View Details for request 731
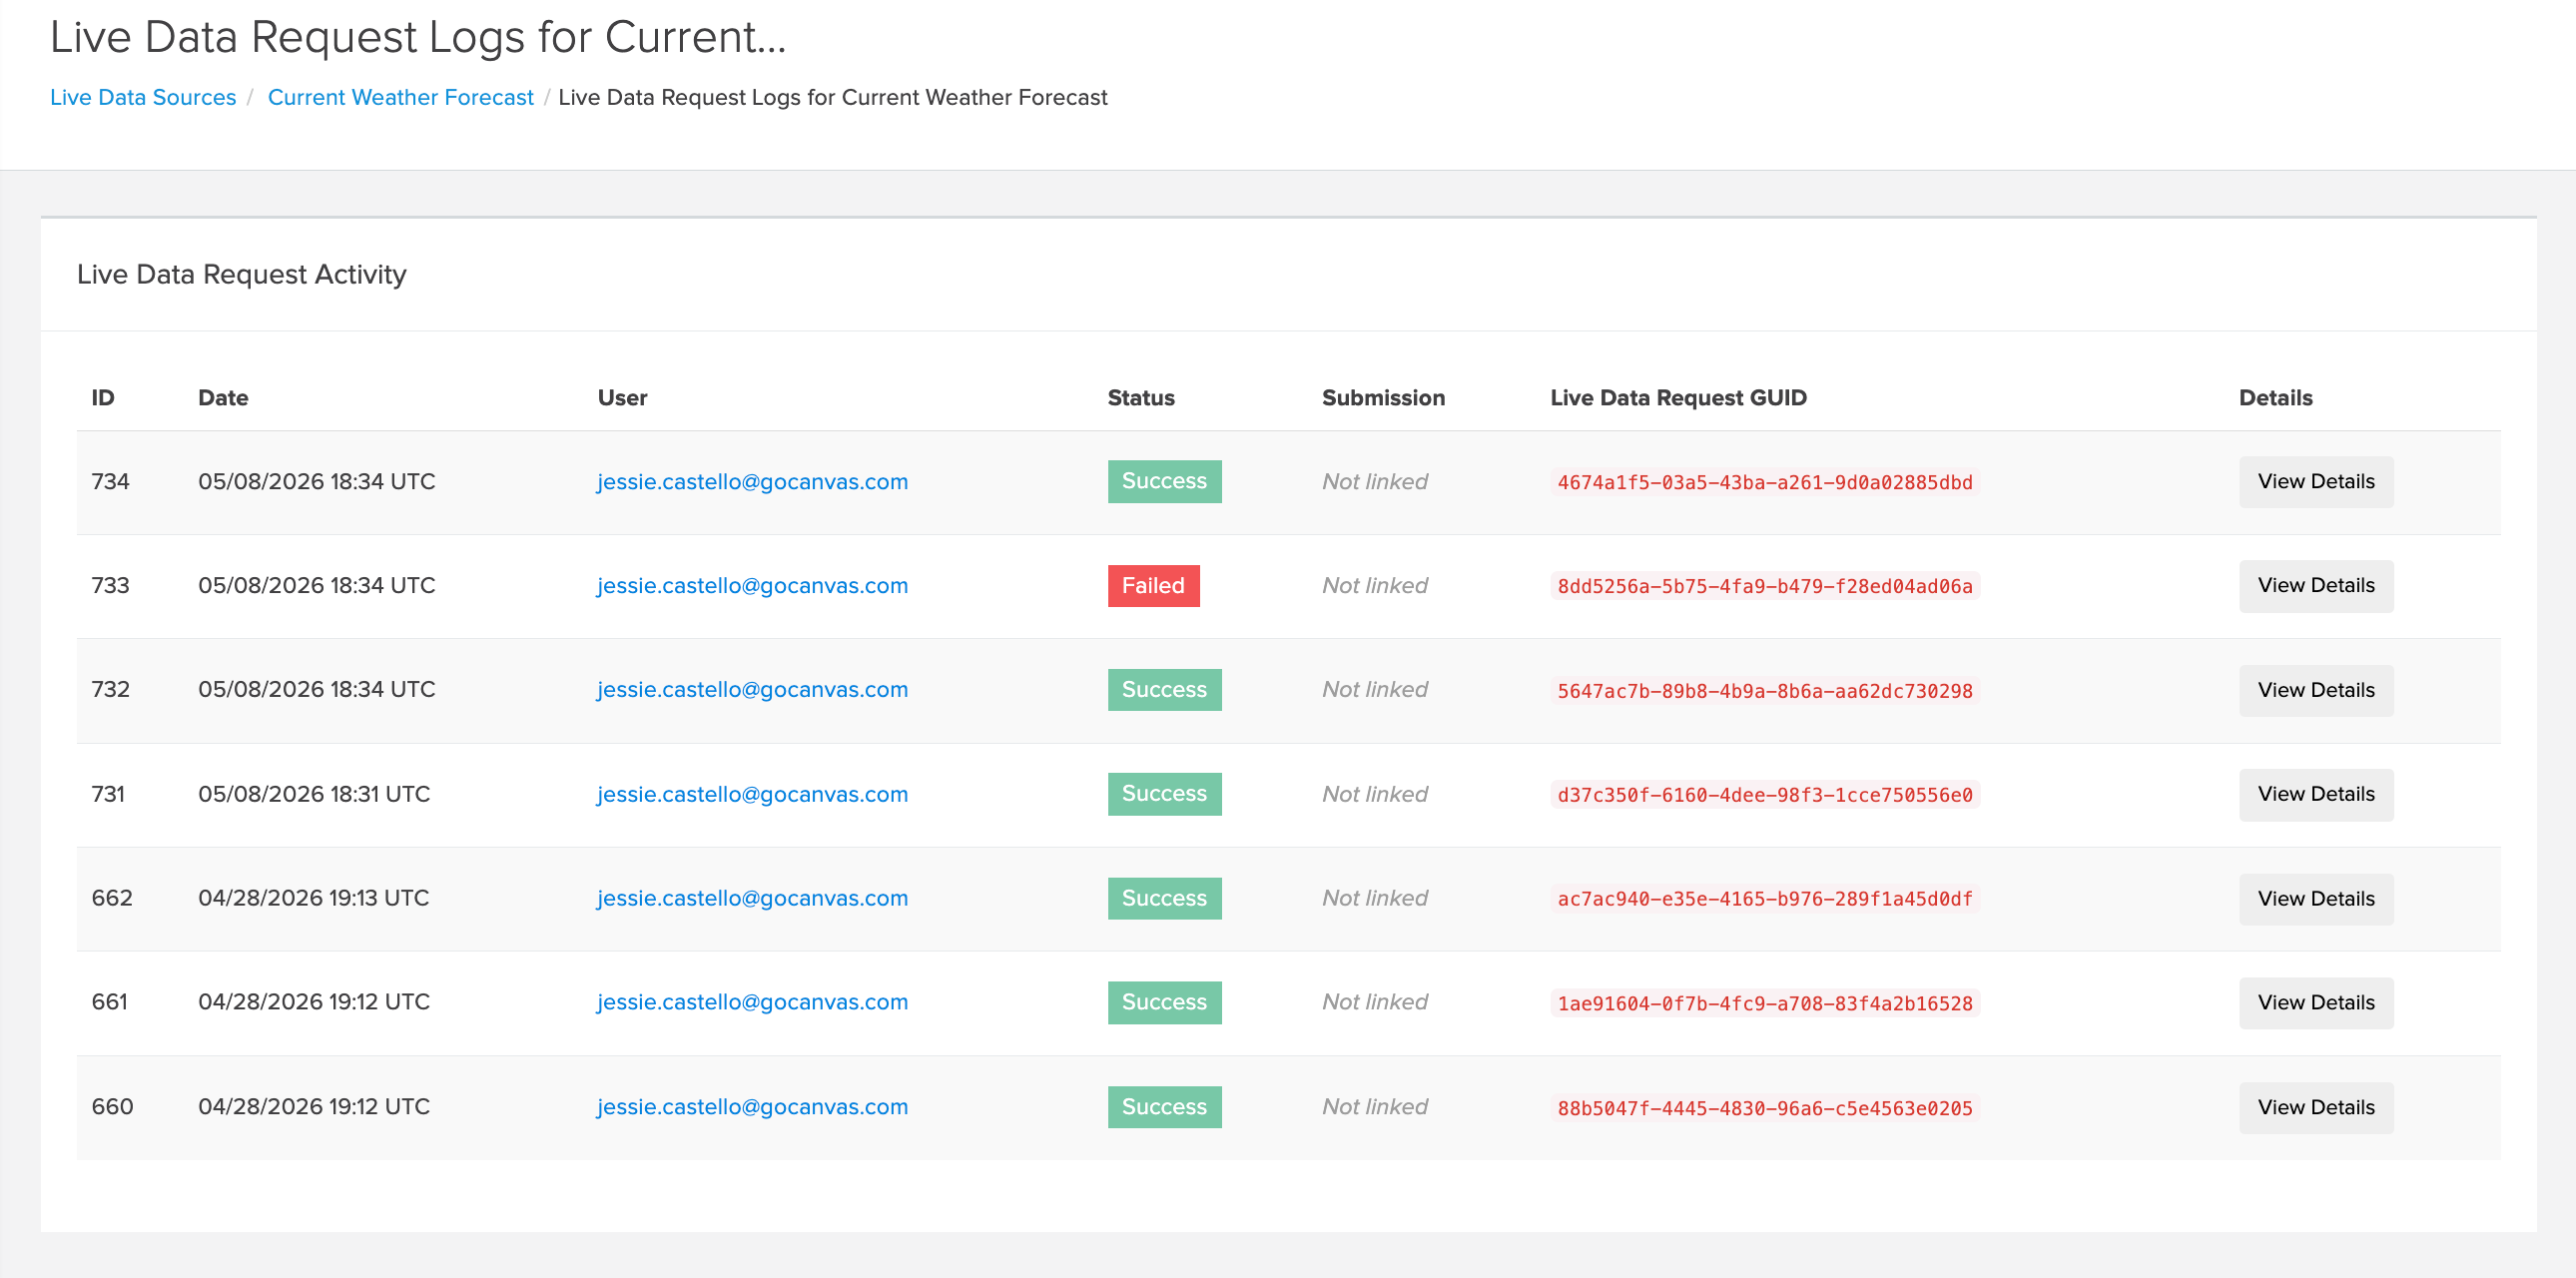 [x=2315, y=794]
